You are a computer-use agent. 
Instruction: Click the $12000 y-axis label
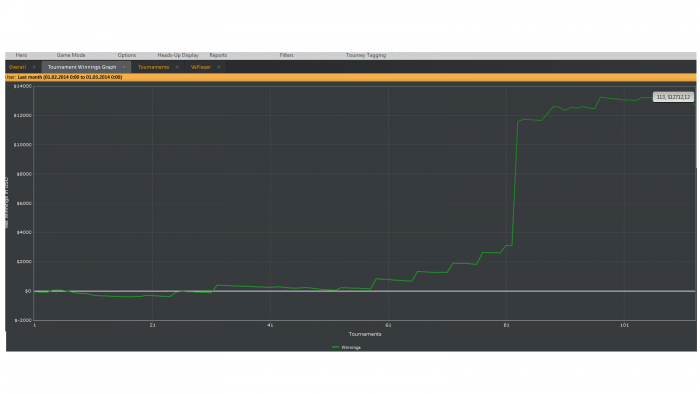24,116
